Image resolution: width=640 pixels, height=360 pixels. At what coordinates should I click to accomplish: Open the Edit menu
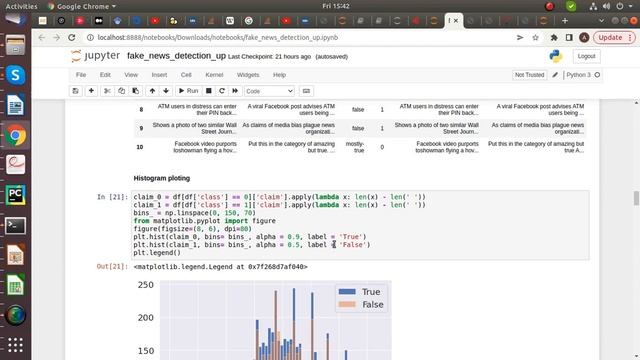(x=105, y=75)
